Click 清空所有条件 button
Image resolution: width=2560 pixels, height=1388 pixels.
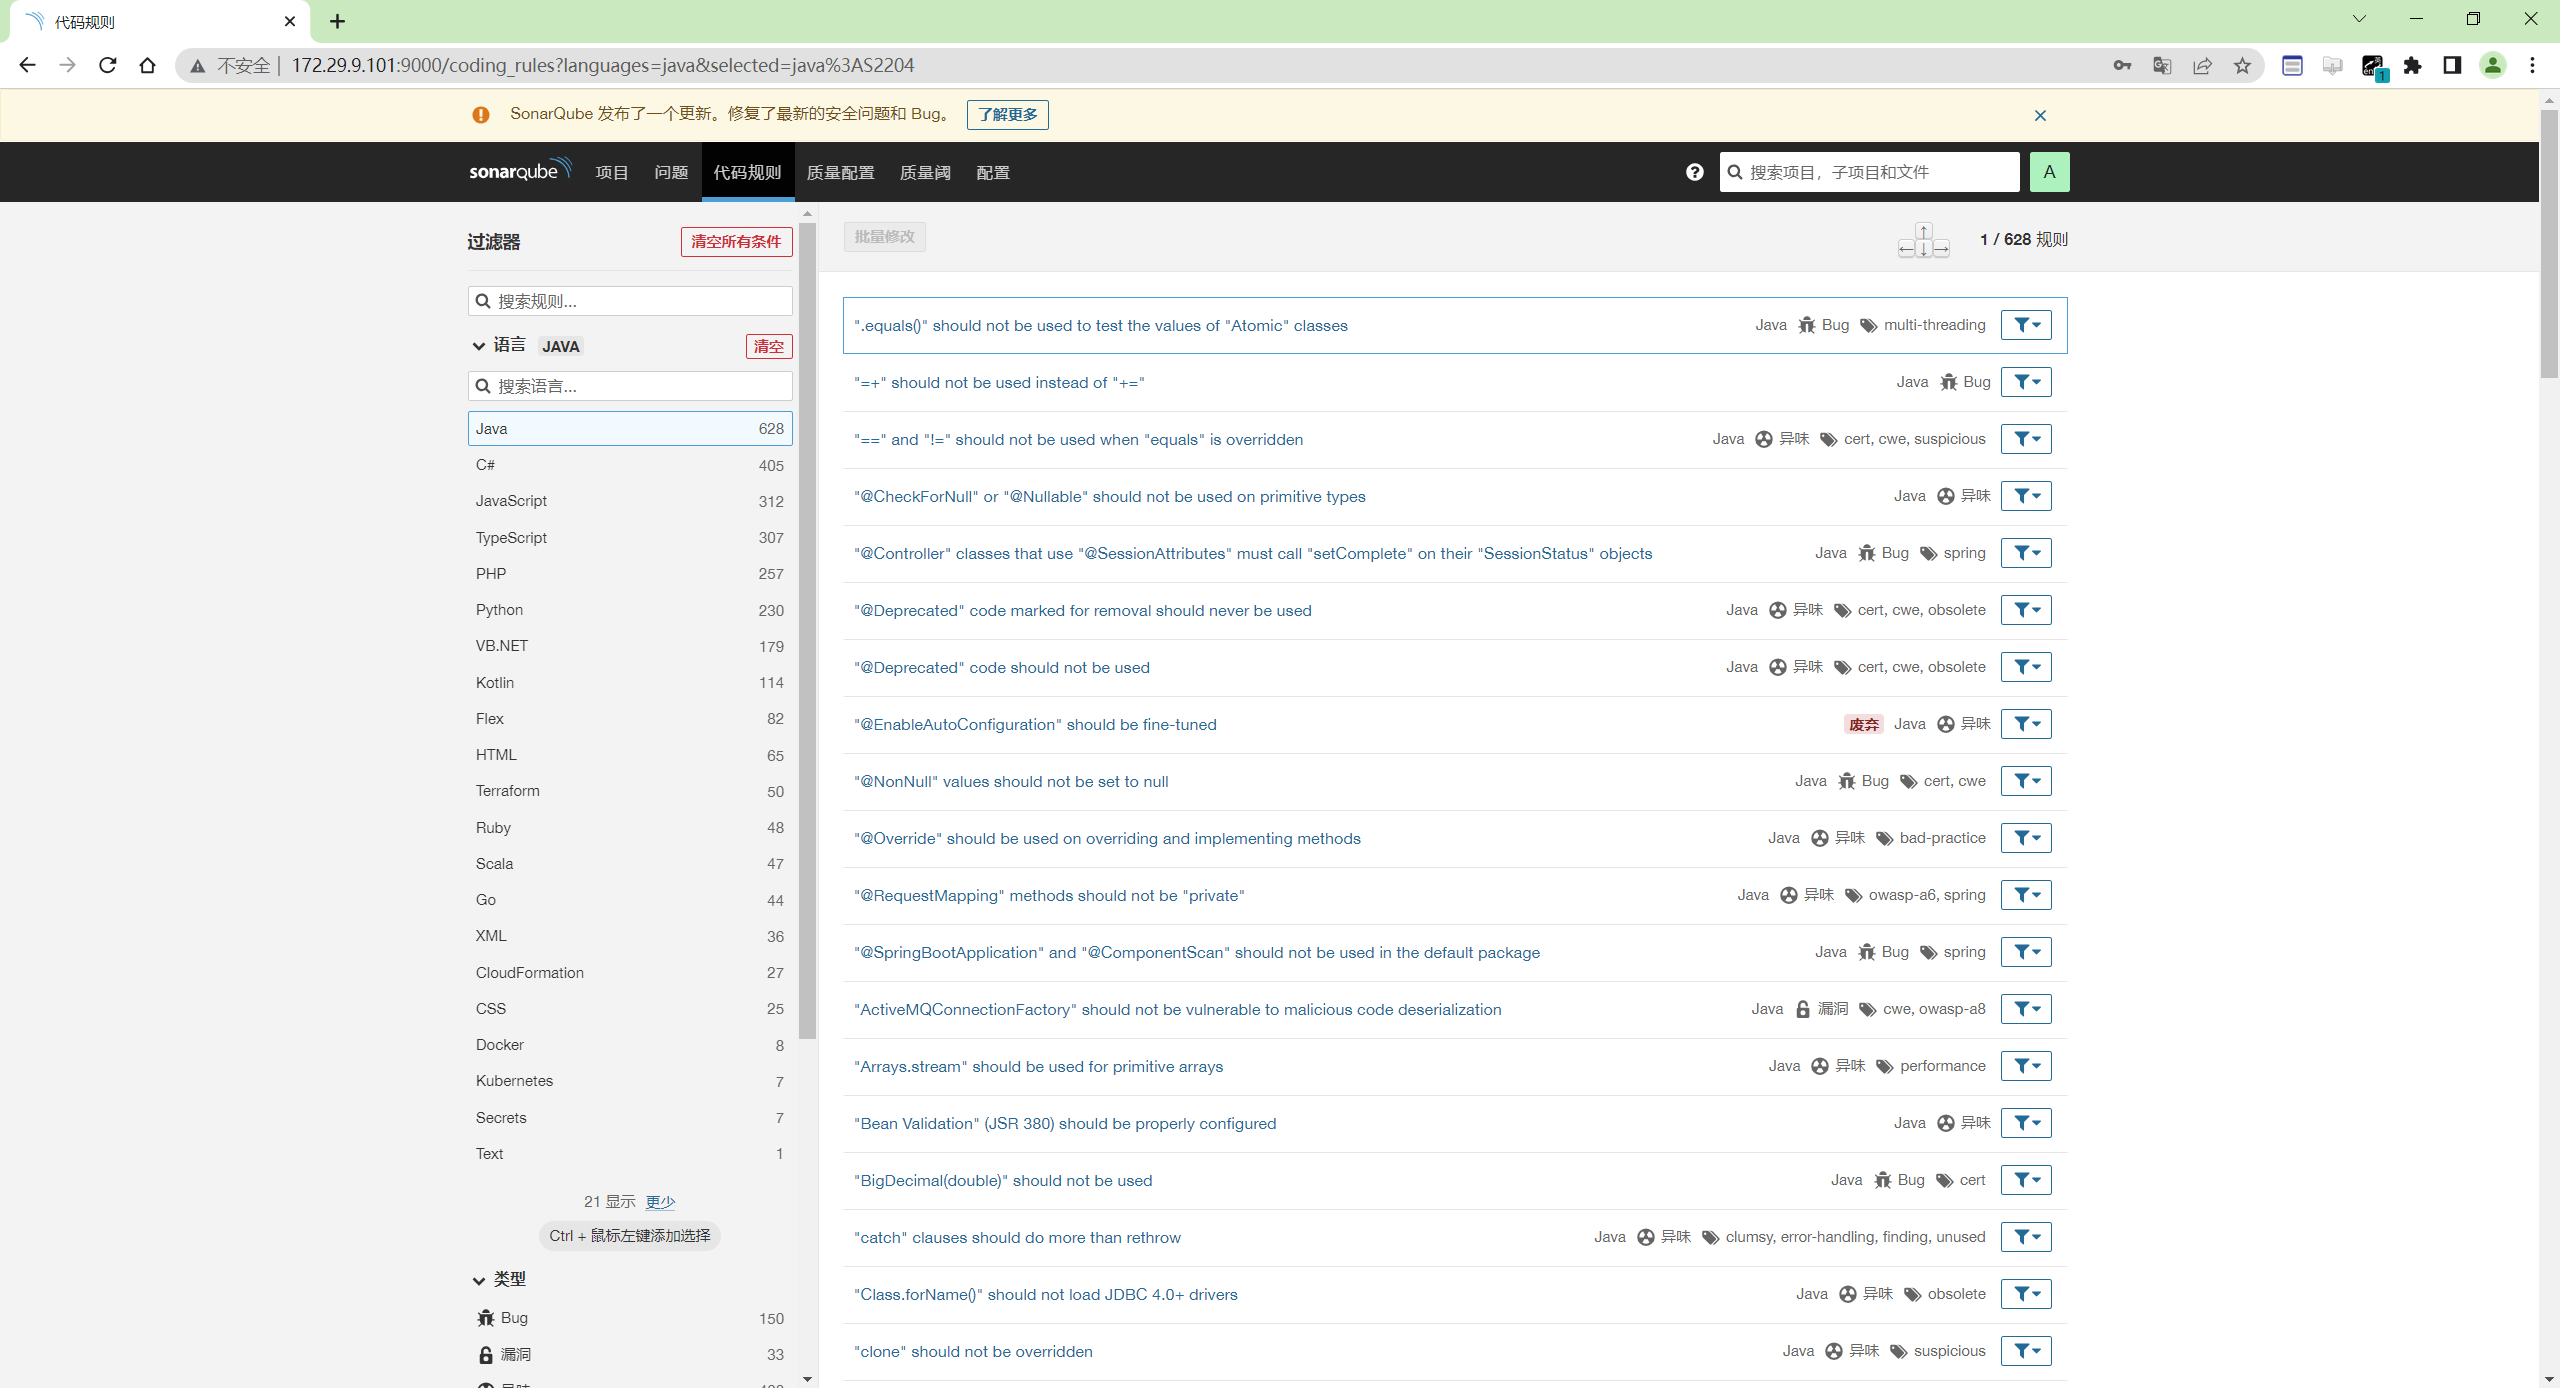tap(736, 242)
